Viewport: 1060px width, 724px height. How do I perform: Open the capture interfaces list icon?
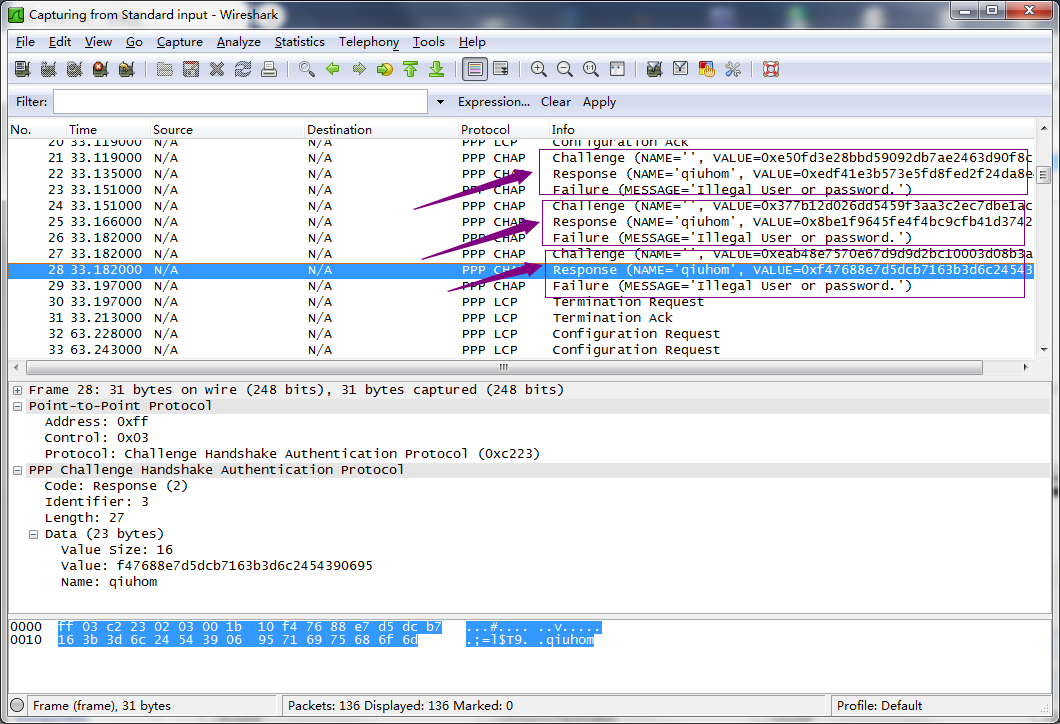point(22,69)
